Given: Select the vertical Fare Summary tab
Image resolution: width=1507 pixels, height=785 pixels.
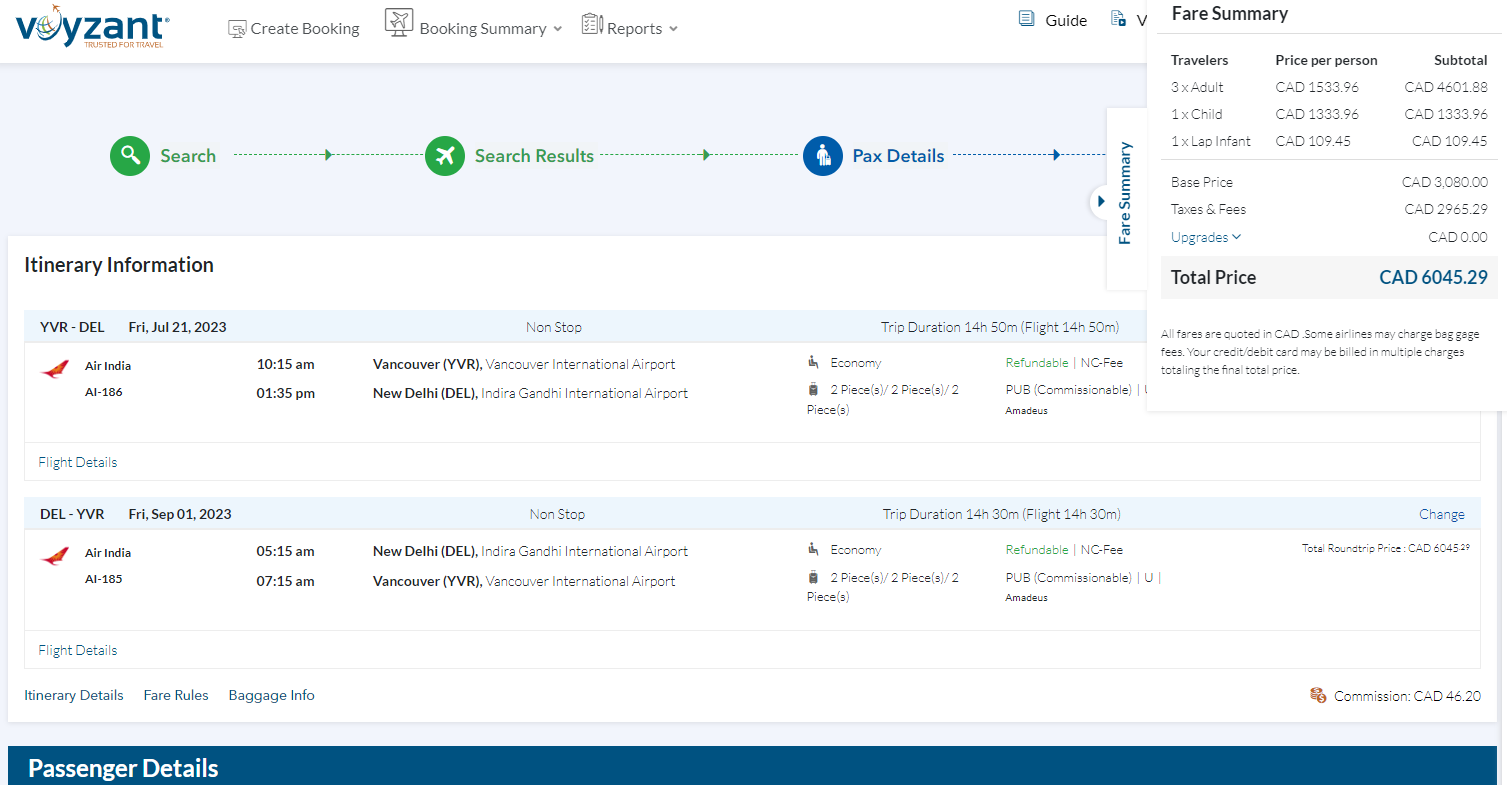Looking at the screenshot, I should (x=1125, y=193).
